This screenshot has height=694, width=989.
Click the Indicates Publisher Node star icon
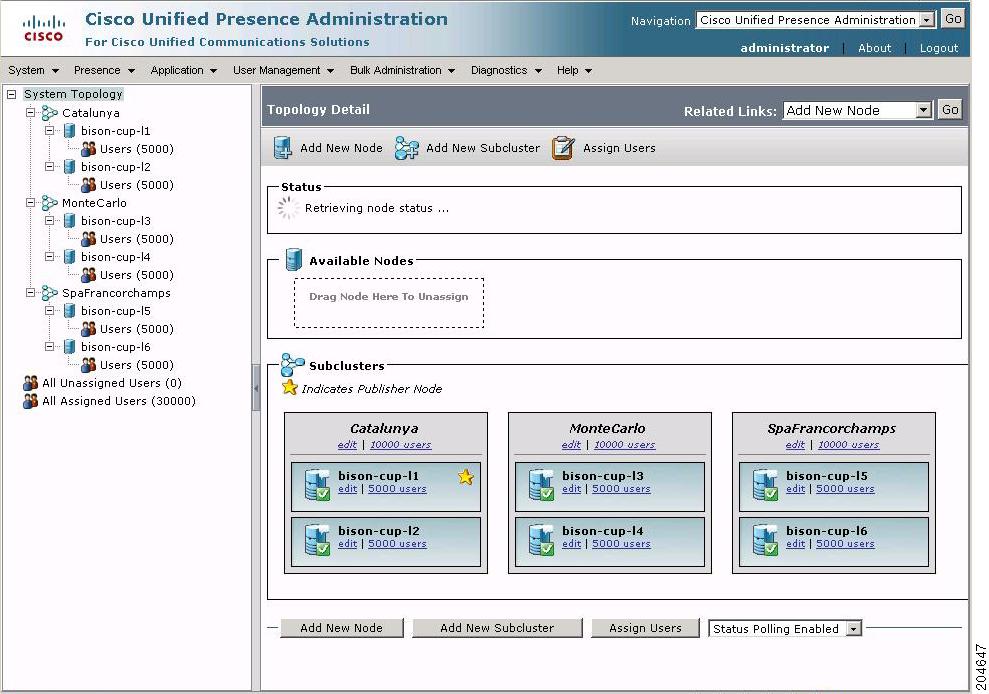290,387
